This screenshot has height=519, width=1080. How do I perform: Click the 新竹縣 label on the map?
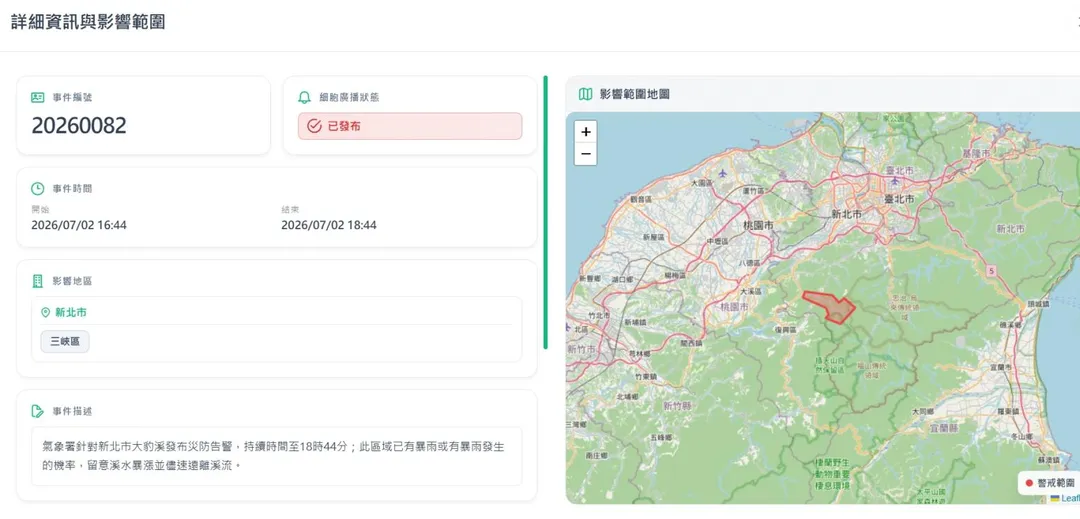pos(678,406)
